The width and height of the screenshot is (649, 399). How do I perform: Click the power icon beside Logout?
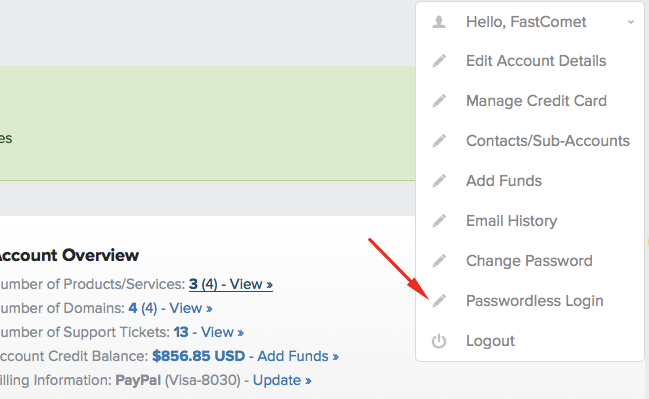(x=439, y=341)
